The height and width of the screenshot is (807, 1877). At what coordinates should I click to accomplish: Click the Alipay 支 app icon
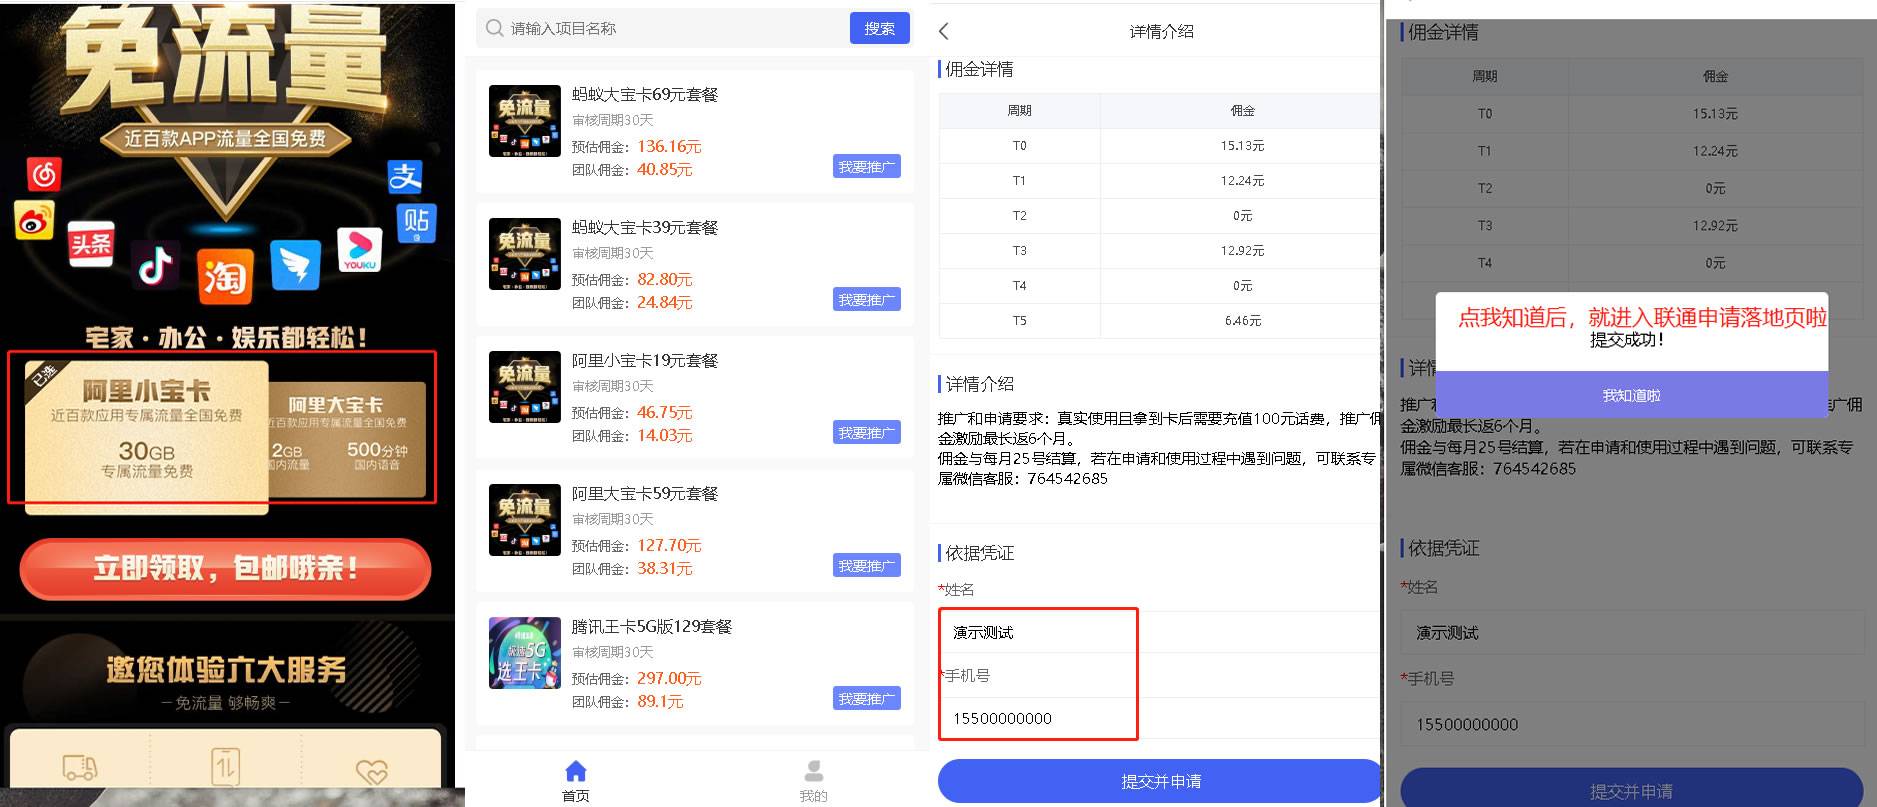[405, 177]
